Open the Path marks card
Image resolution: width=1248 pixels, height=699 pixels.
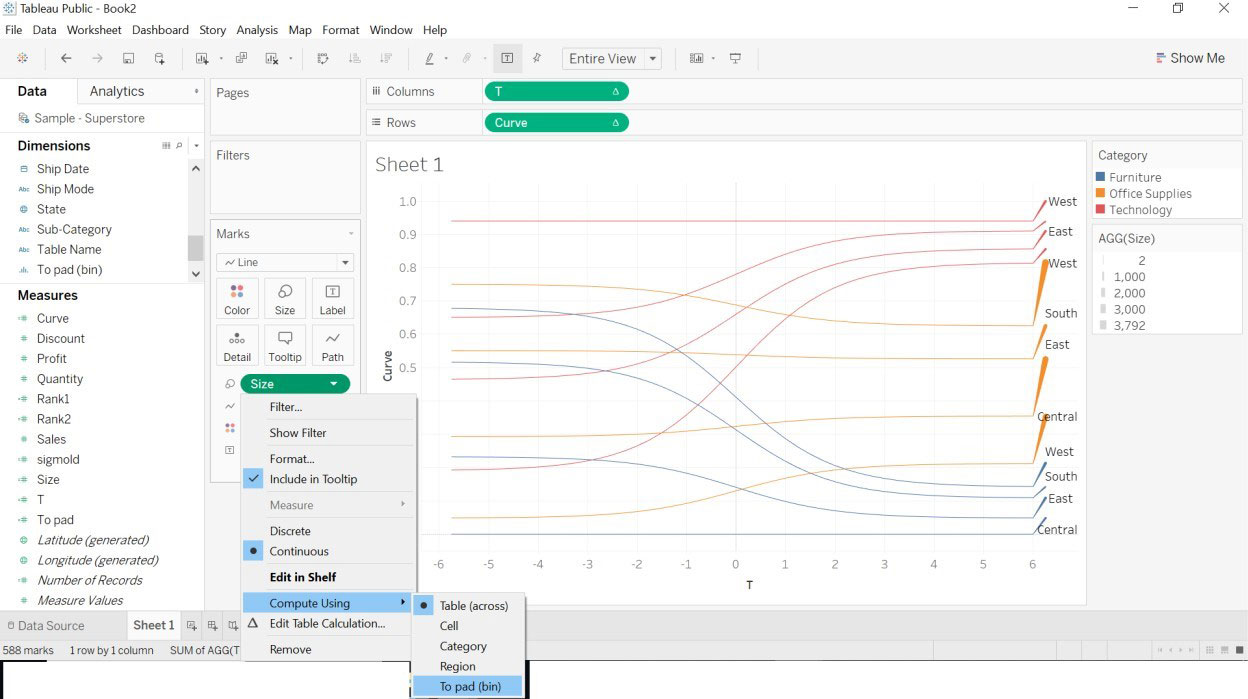click(333, 345)
